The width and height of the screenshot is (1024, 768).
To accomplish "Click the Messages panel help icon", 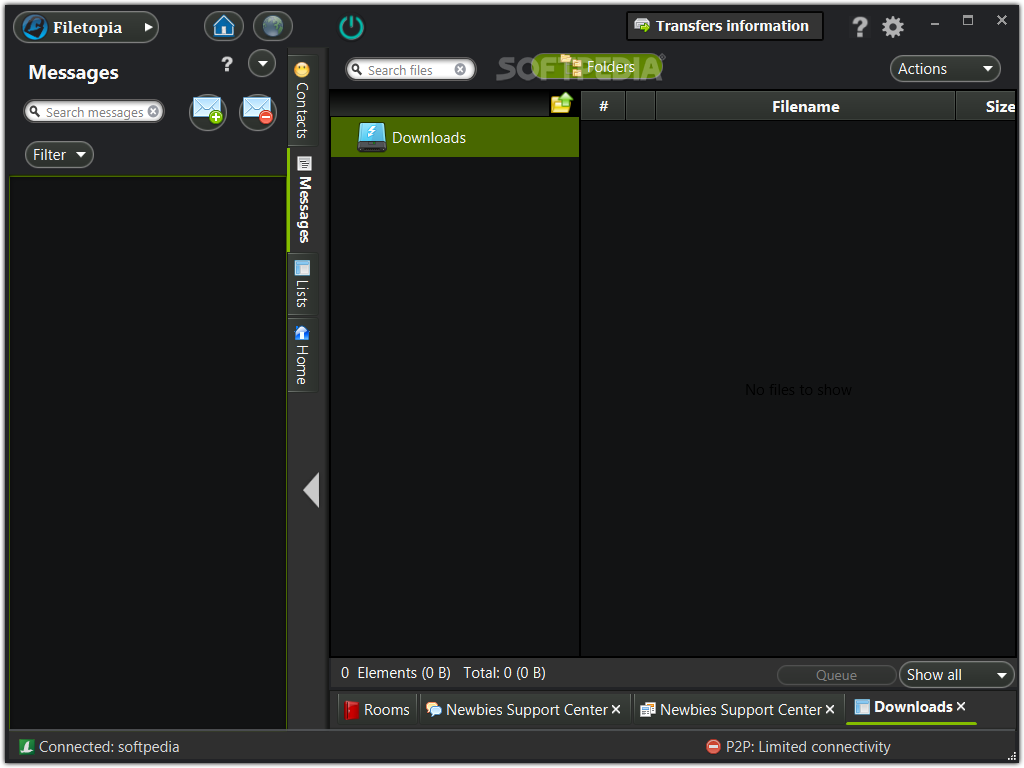I will coord(227,64).
